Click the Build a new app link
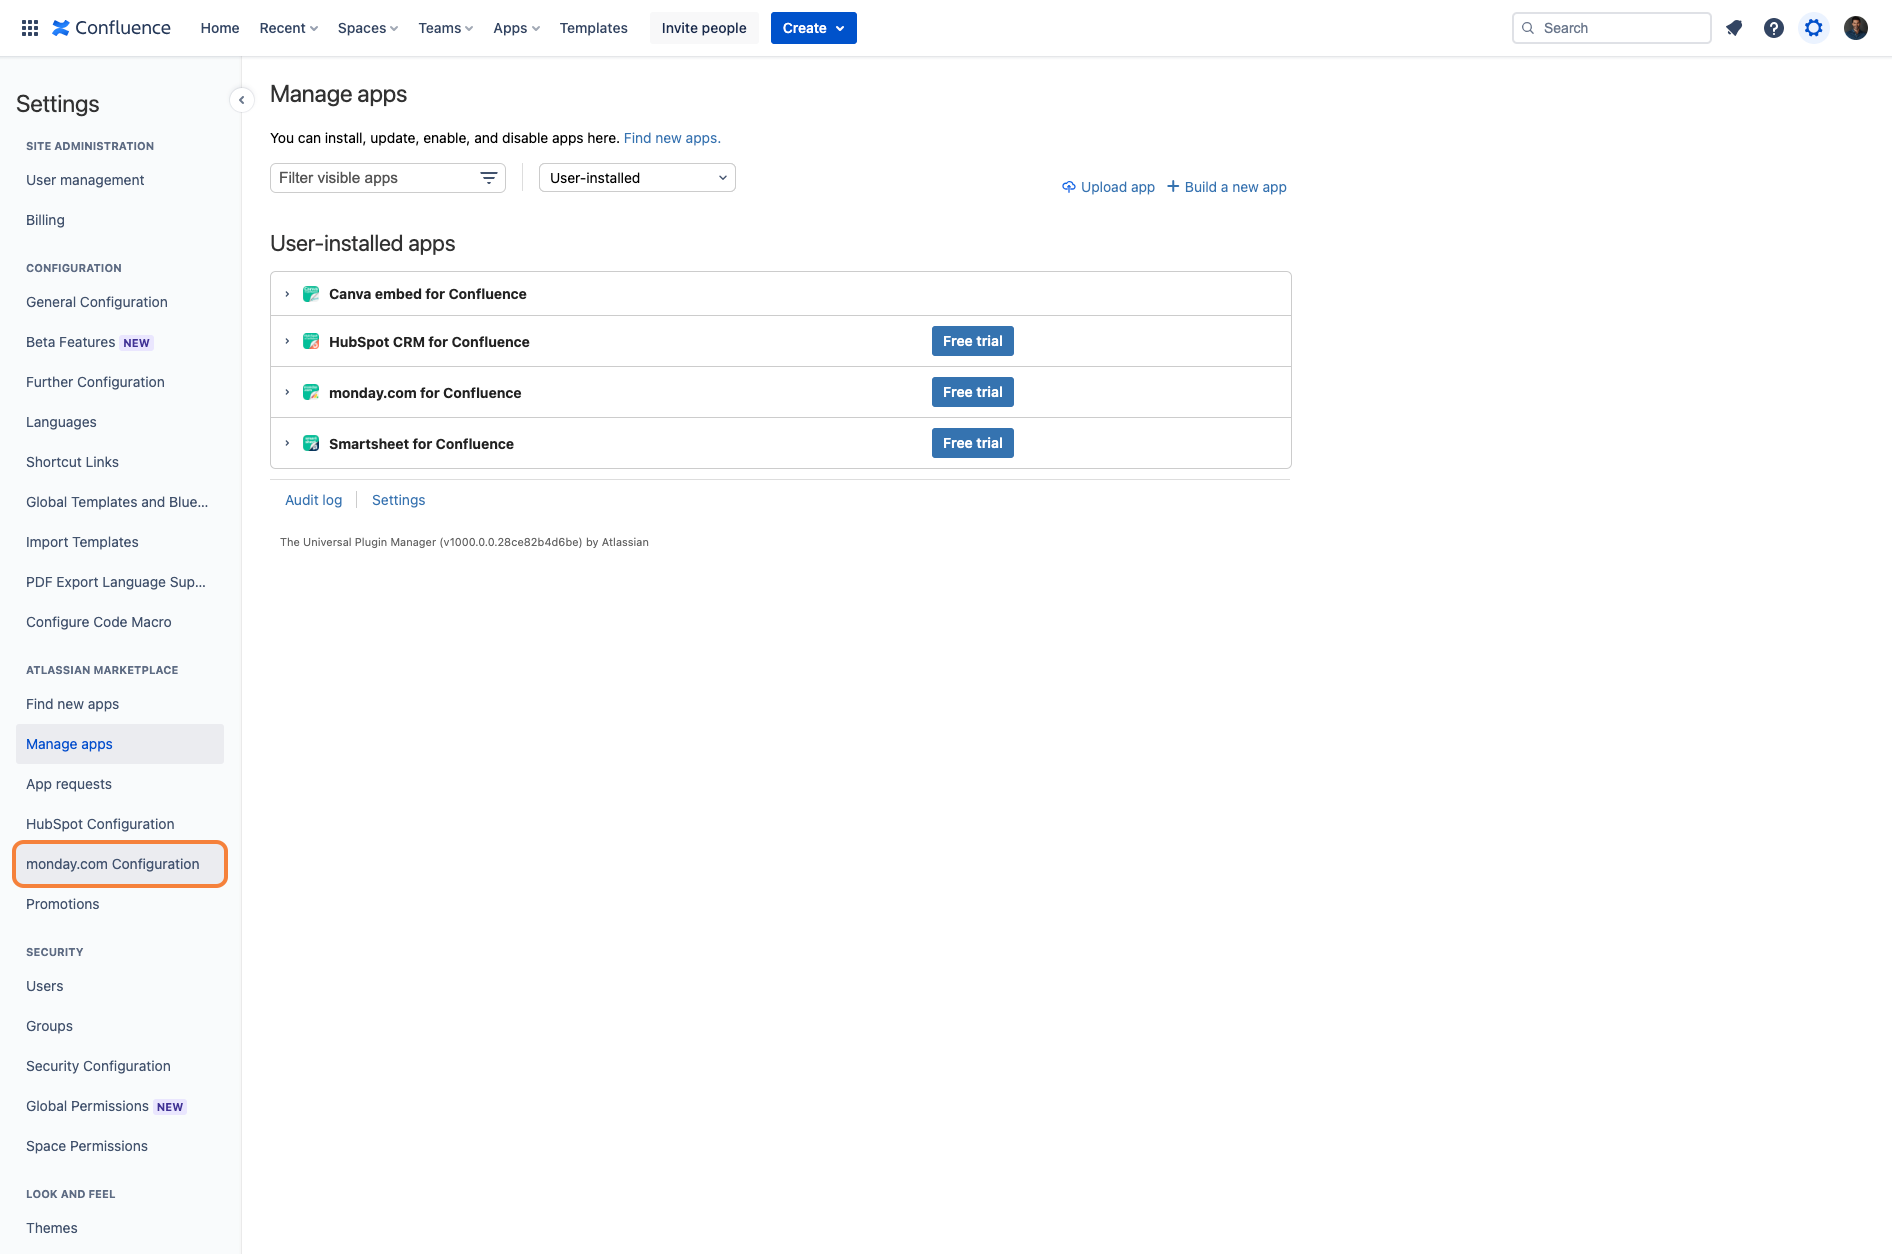This screenshot has width=1892, height=1254. 1226,187
